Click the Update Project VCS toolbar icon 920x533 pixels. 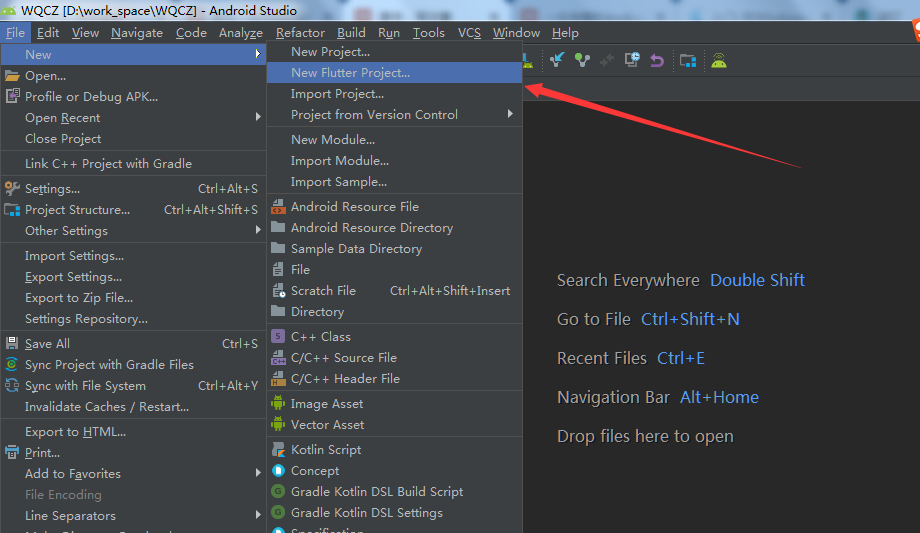click(x=557, y=60)
